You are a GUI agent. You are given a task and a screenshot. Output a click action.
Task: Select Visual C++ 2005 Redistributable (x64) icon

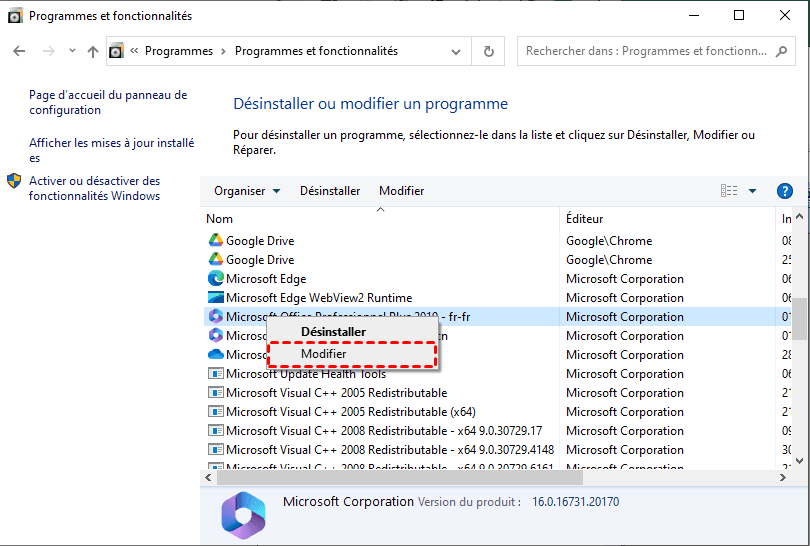pos(215,412)
